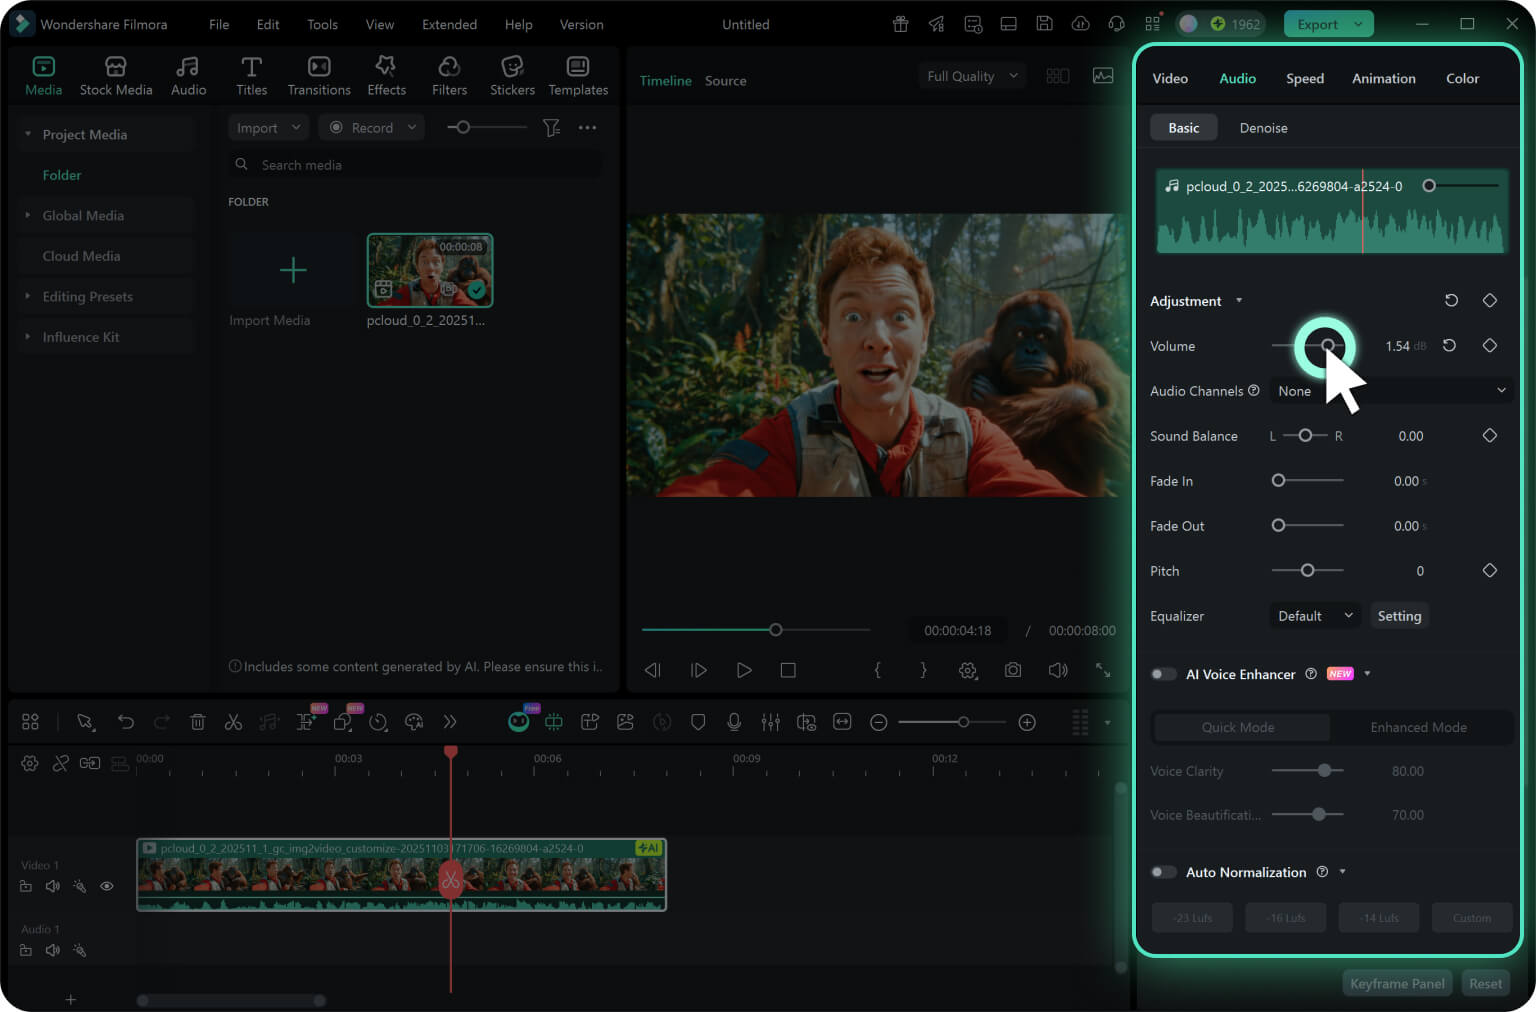Take a snapshot with the camera icon
This screenshot has width=1536, height=1012.
click(x=1013, y=670)
